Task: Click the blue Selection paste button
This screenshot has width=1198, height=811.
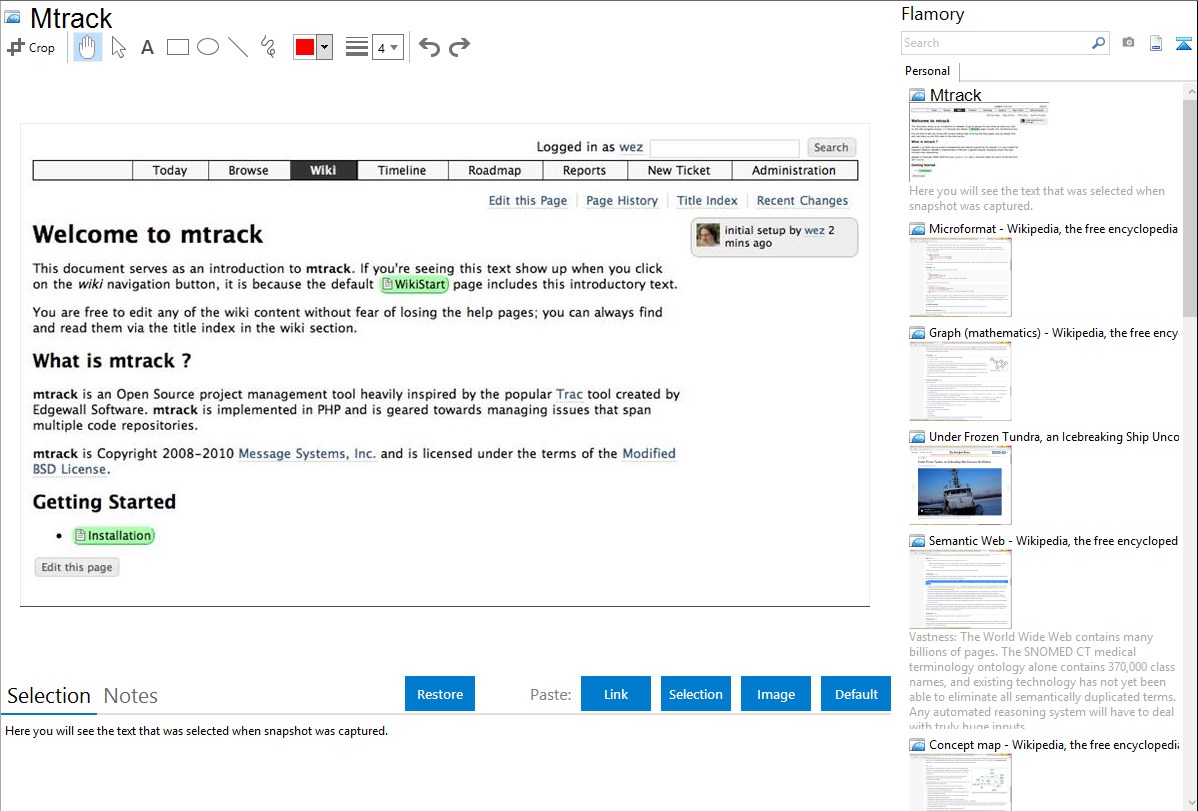Action: [696, 694]
